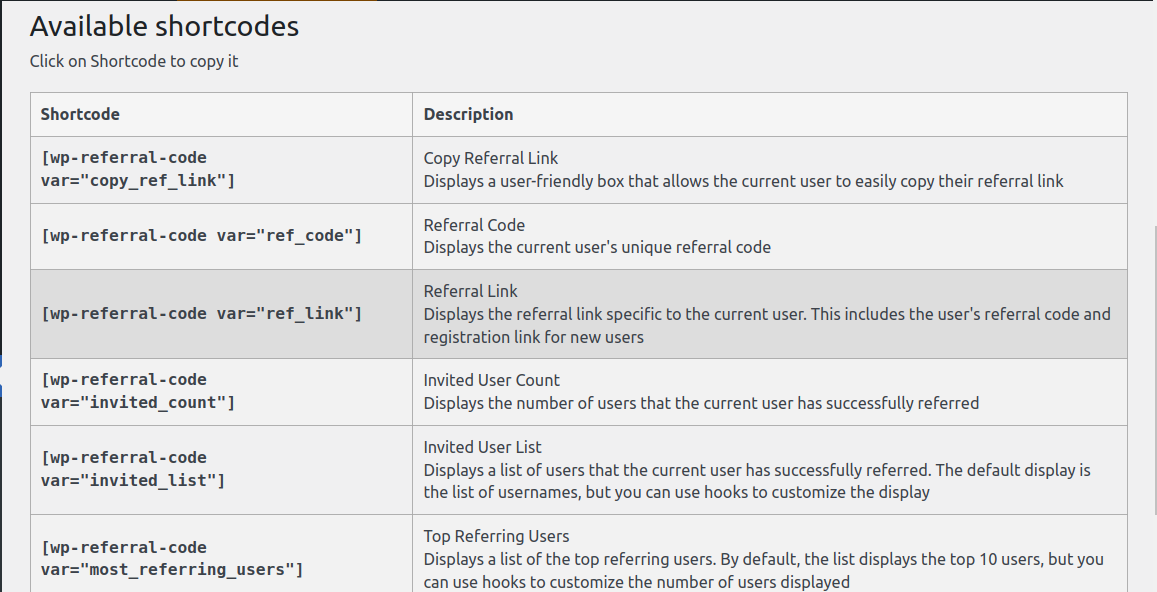Click the Shortcode column header
This screenshot has height=592, width=1157.
80,114
